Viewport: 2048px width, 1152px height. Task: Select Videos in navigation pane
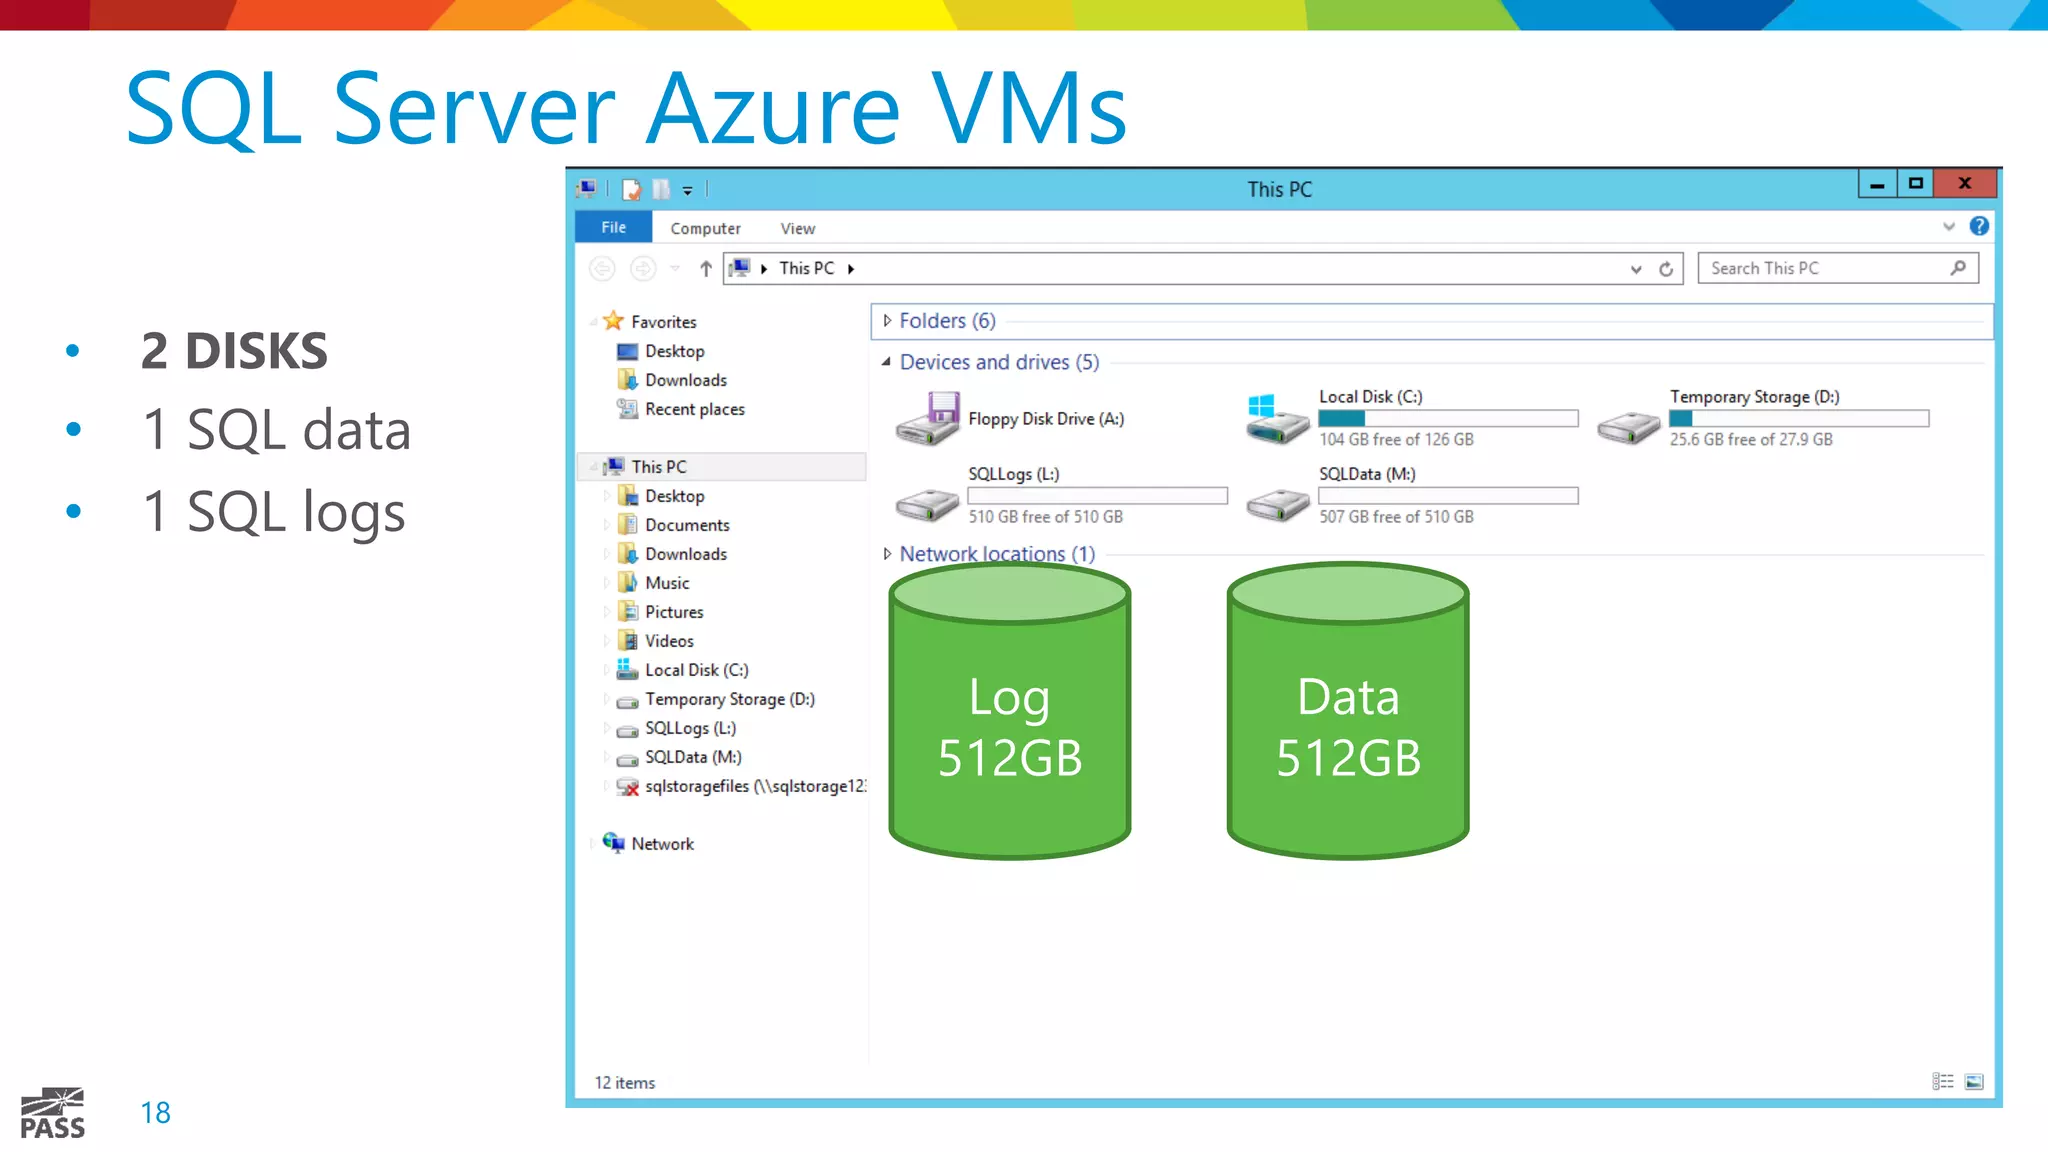point(669,641)
